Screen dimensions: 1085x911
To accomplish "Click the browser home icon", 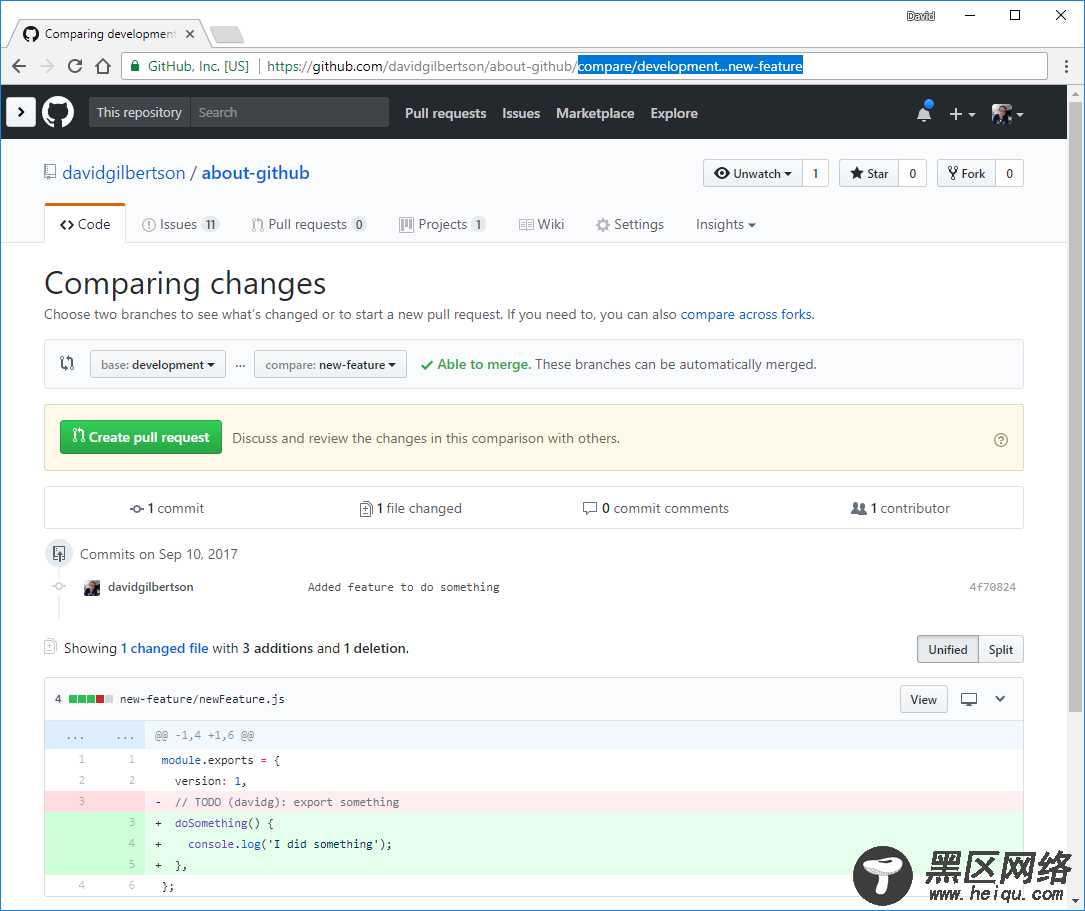I will coord(103,66).
